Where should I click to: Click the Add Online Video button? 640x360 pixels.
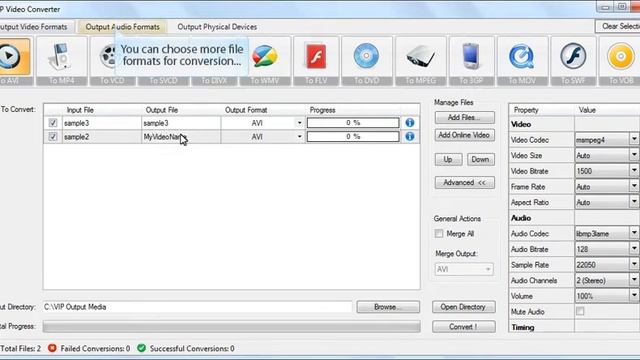tap(464, 135)
